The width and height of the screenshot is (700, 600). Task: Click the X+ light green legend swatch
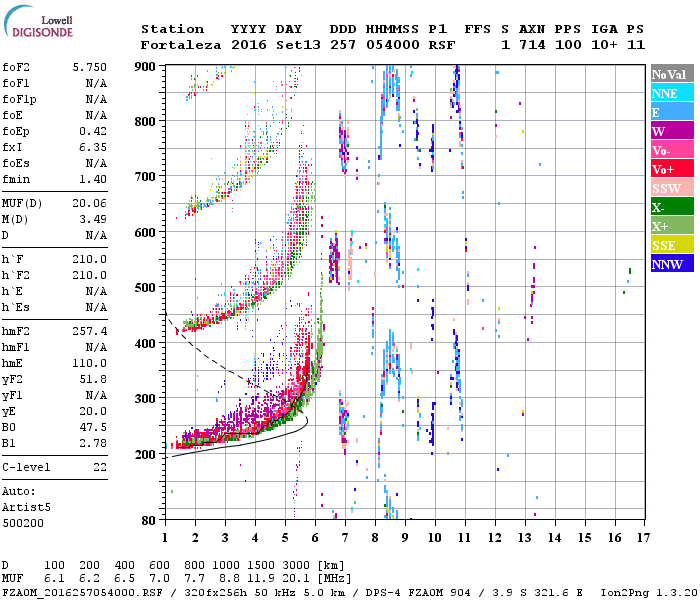(x=672, y=226)
